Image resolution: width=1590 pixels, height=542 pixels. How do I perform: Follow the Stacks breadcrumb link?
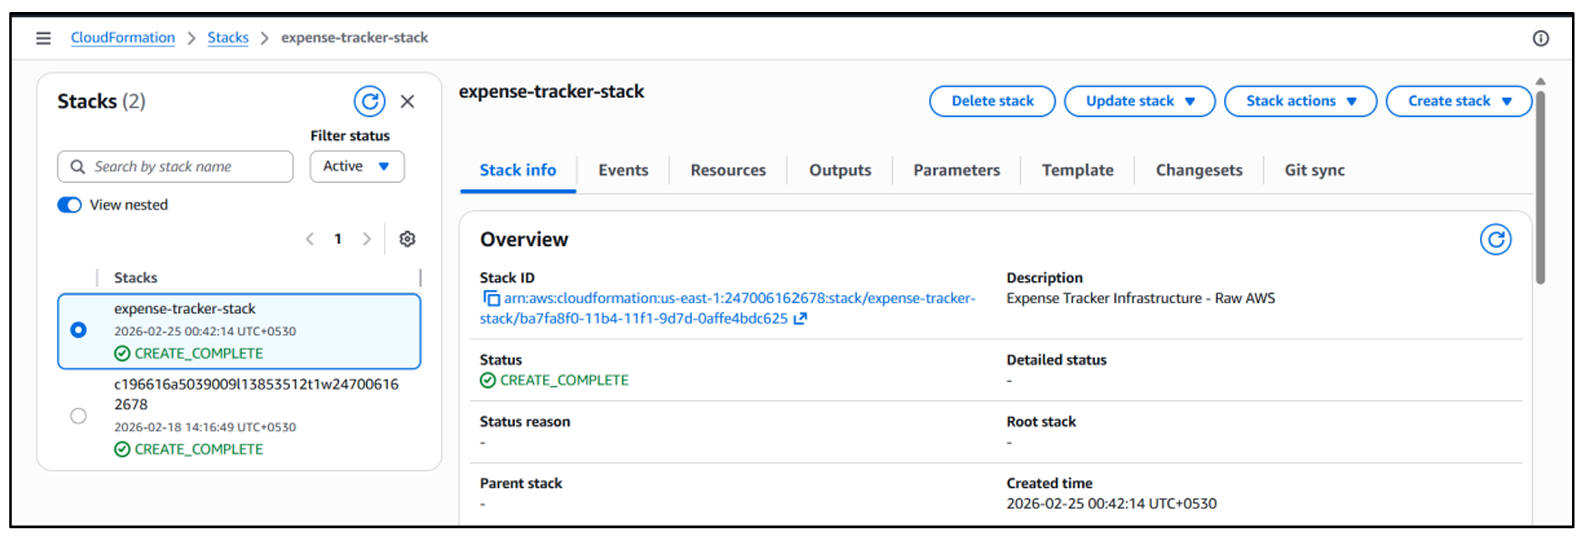[x=228, y=38]
